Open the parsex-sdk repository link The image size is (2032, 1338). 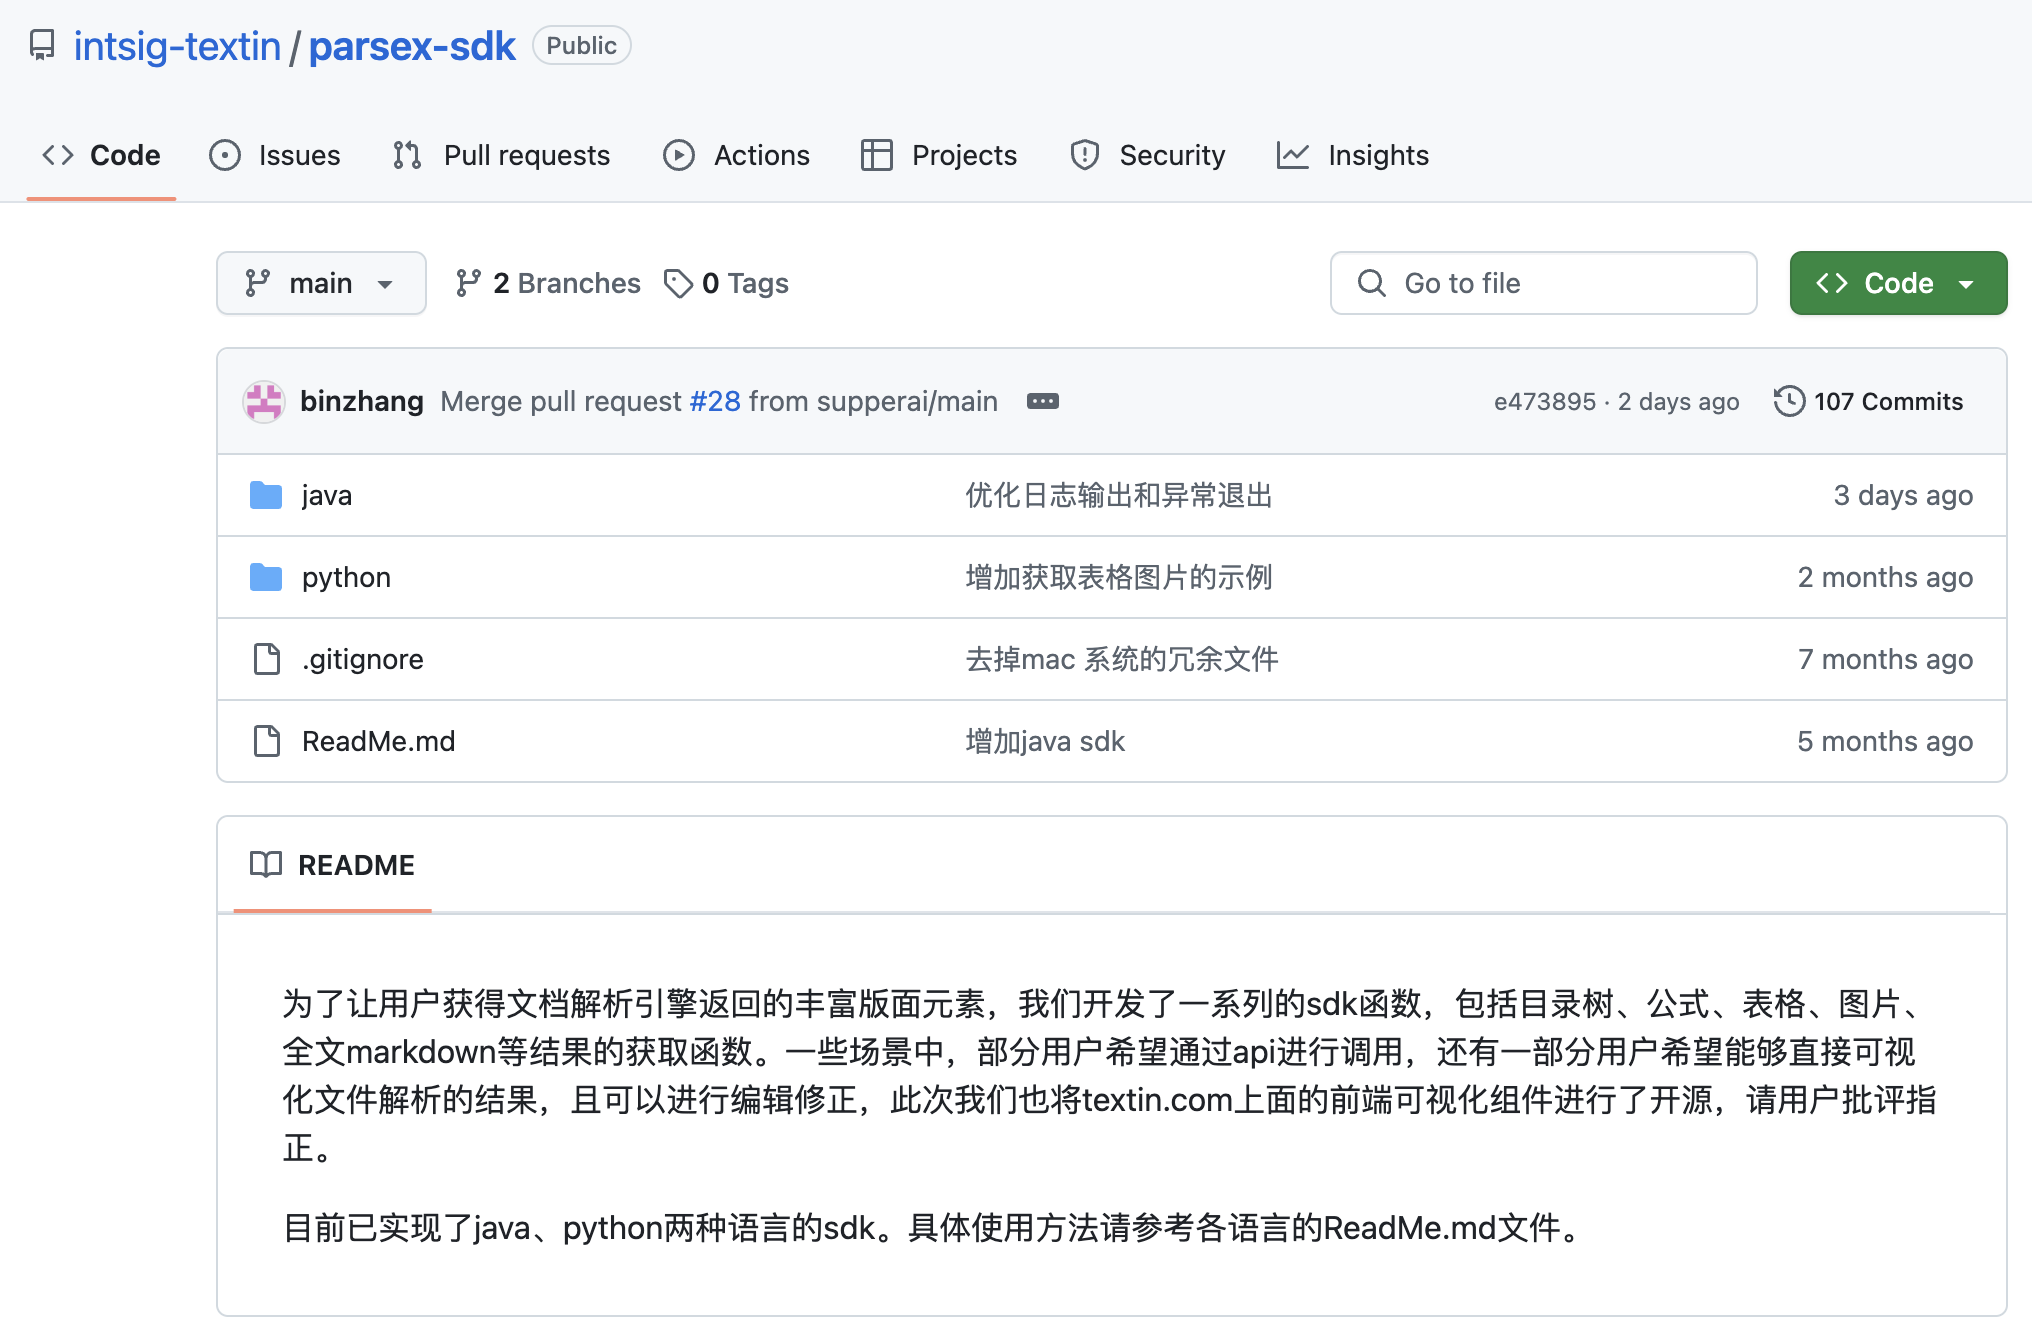pos(412,46)
